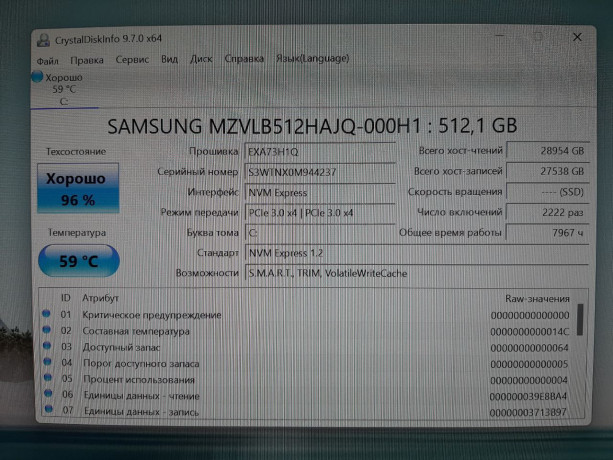Open the Язык(Language) menu
Viewport: 613px width, 460px height.
point(312,58)
